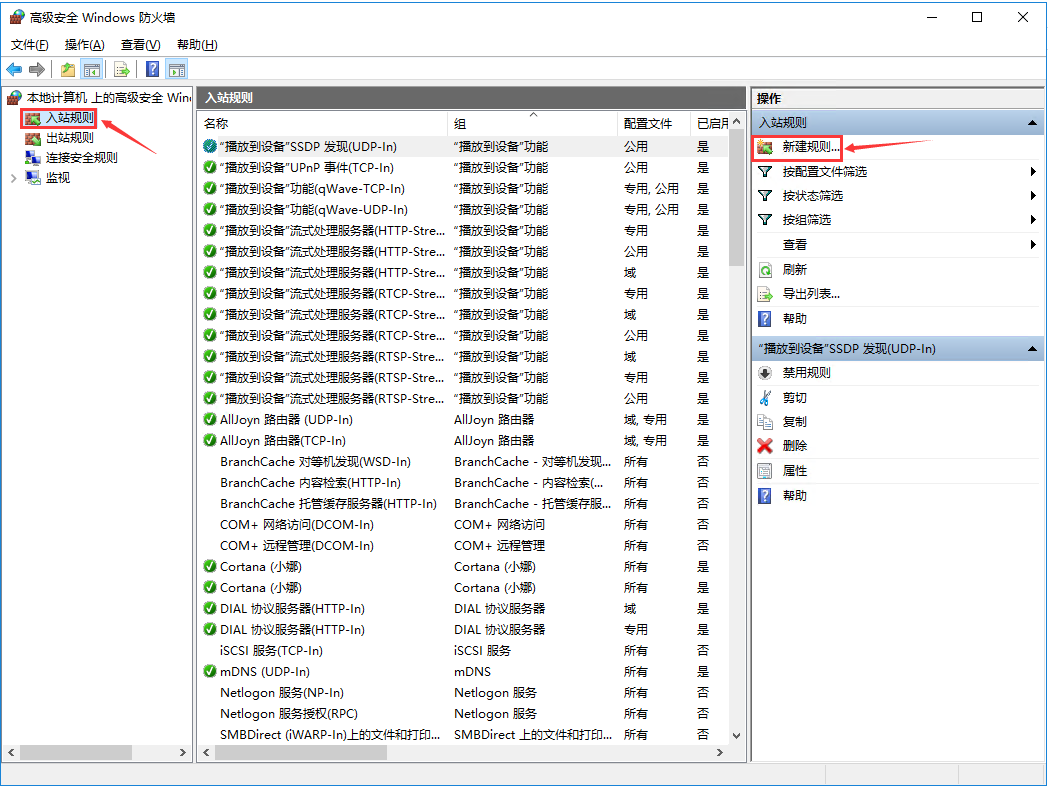Sort rules by the 已启用 column header
Viewport: 1048px width, 788px height.
(710, 124)
